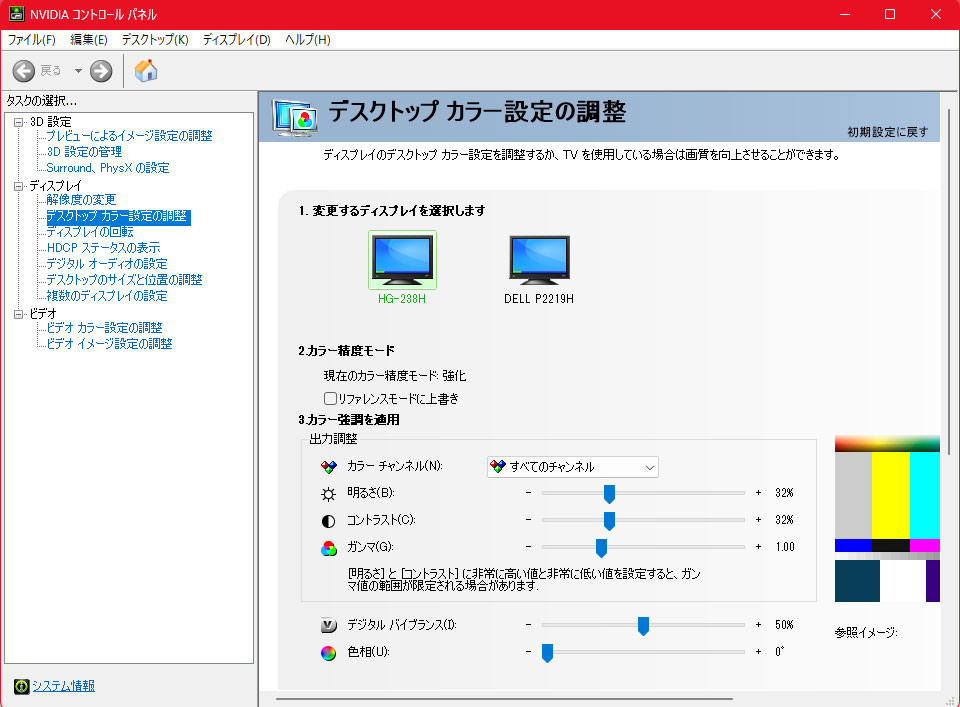Click 初期設定に戻す to restore defaults
Screen dimensions: 960x707
(887, 132)
